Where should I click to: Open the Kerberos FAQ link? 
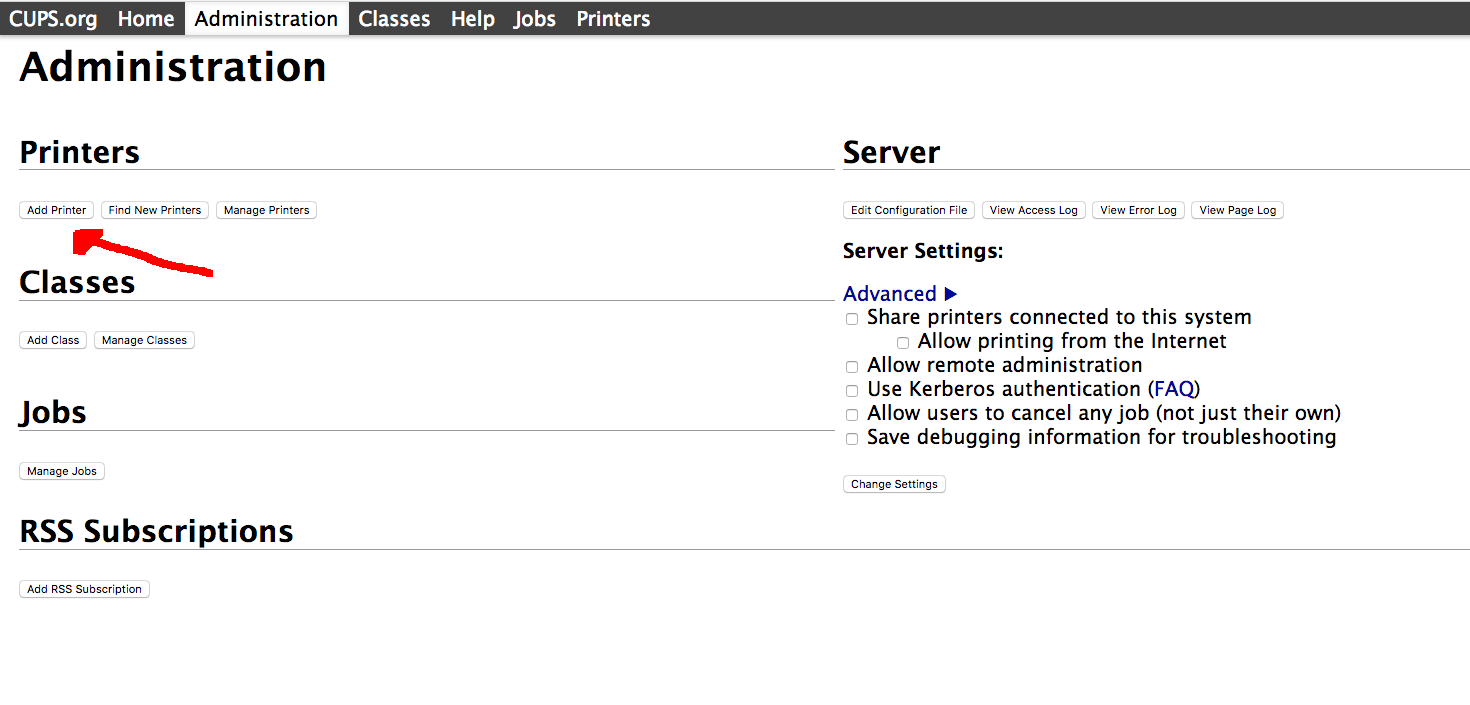click(1173, 388)
